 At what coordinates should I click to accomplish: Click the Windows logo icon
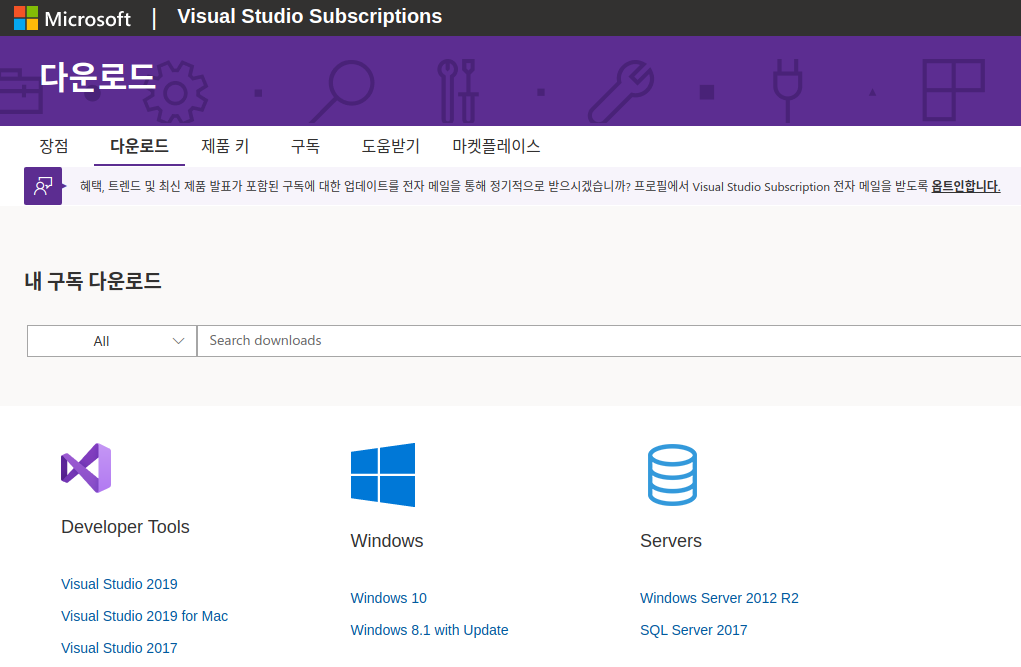click(383, 475)
